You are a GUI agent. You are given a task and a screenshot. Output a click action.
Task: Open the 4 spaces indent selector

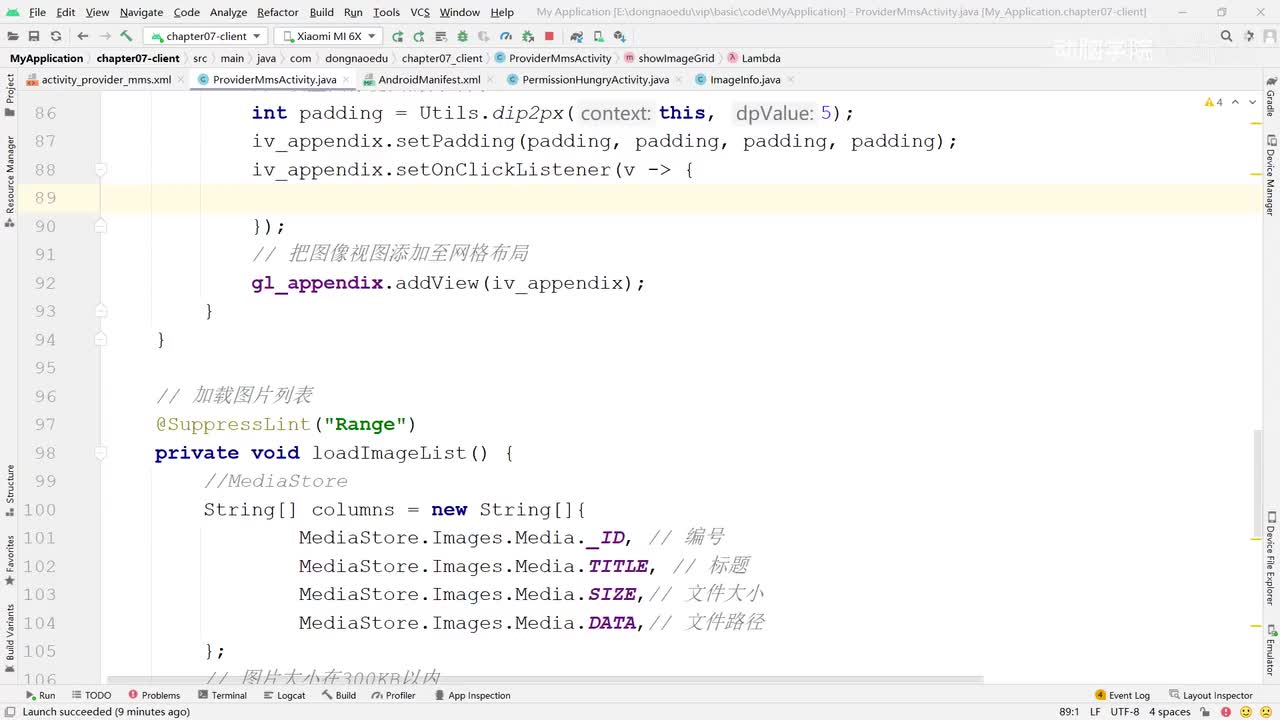(x=1169, y=712)
